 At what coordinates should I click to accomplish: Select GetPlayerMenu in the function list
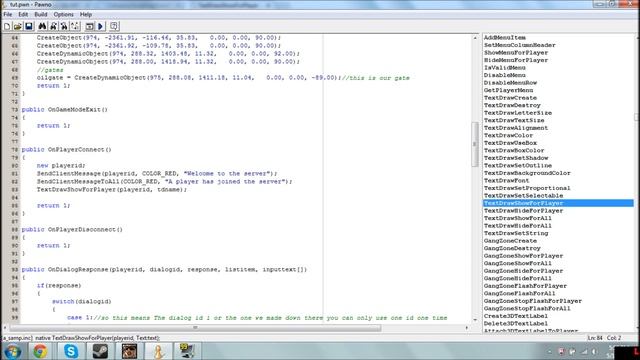coord(508,90)
